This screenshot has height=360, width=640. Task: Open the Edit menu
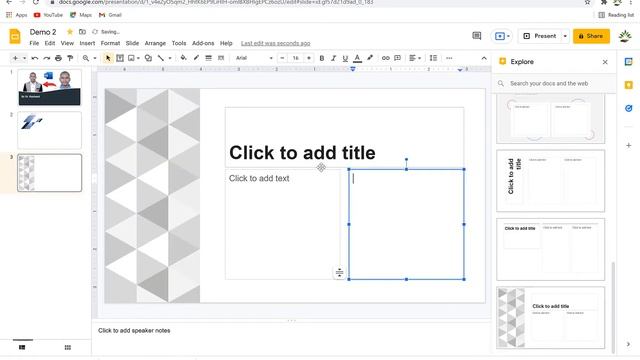[x=50, y=43]
